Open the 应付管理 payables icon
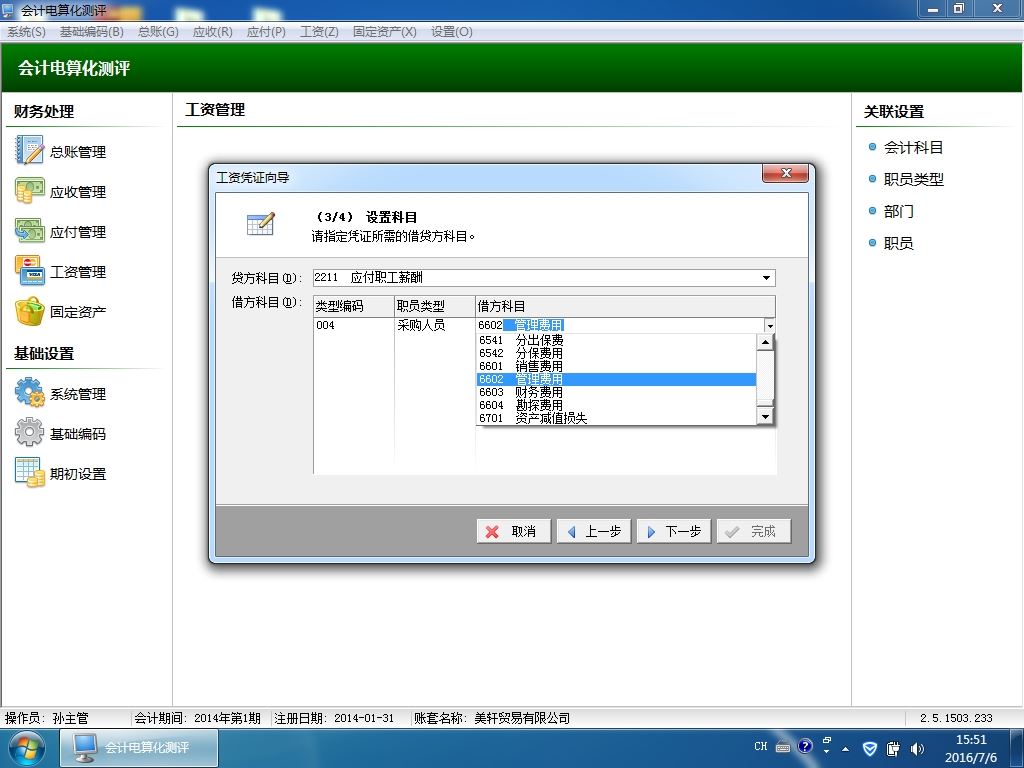Screen dimensions: 1024x768 click(29, 231)
